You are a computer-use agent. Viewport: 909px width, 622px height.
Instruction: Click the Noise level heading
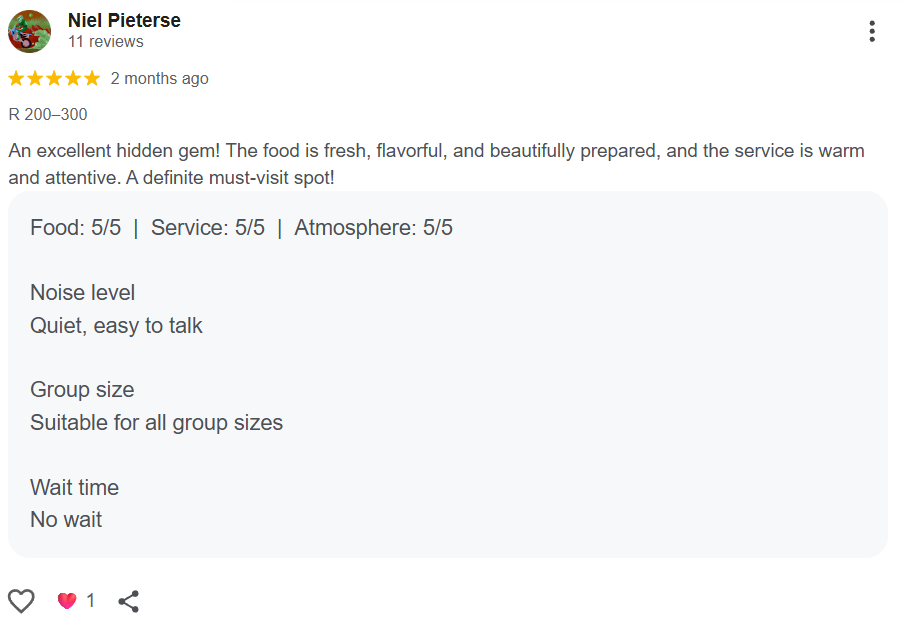tap(82, 293)
